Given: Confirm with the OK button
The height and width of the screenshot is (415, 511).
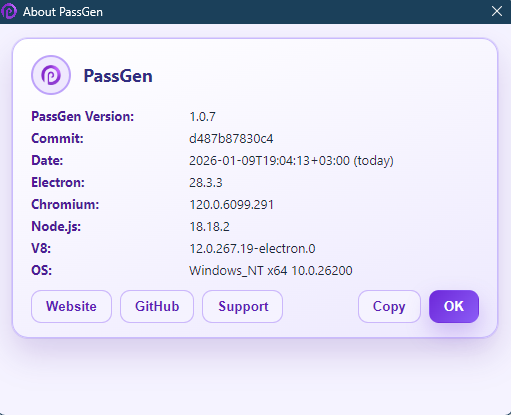Looking at the screenshot, I should point(454,306).
